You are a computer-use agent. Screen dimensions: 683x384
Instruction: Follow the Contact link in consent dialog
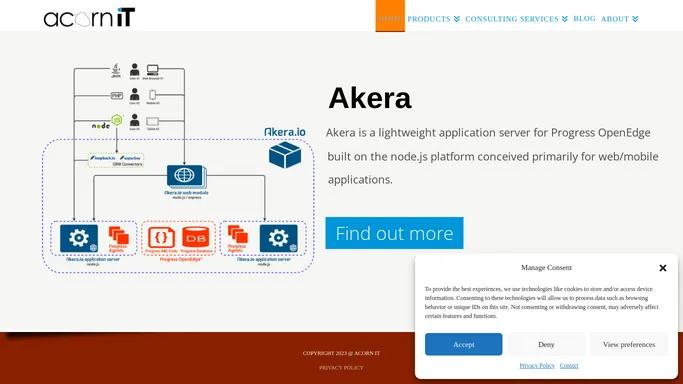569,366
